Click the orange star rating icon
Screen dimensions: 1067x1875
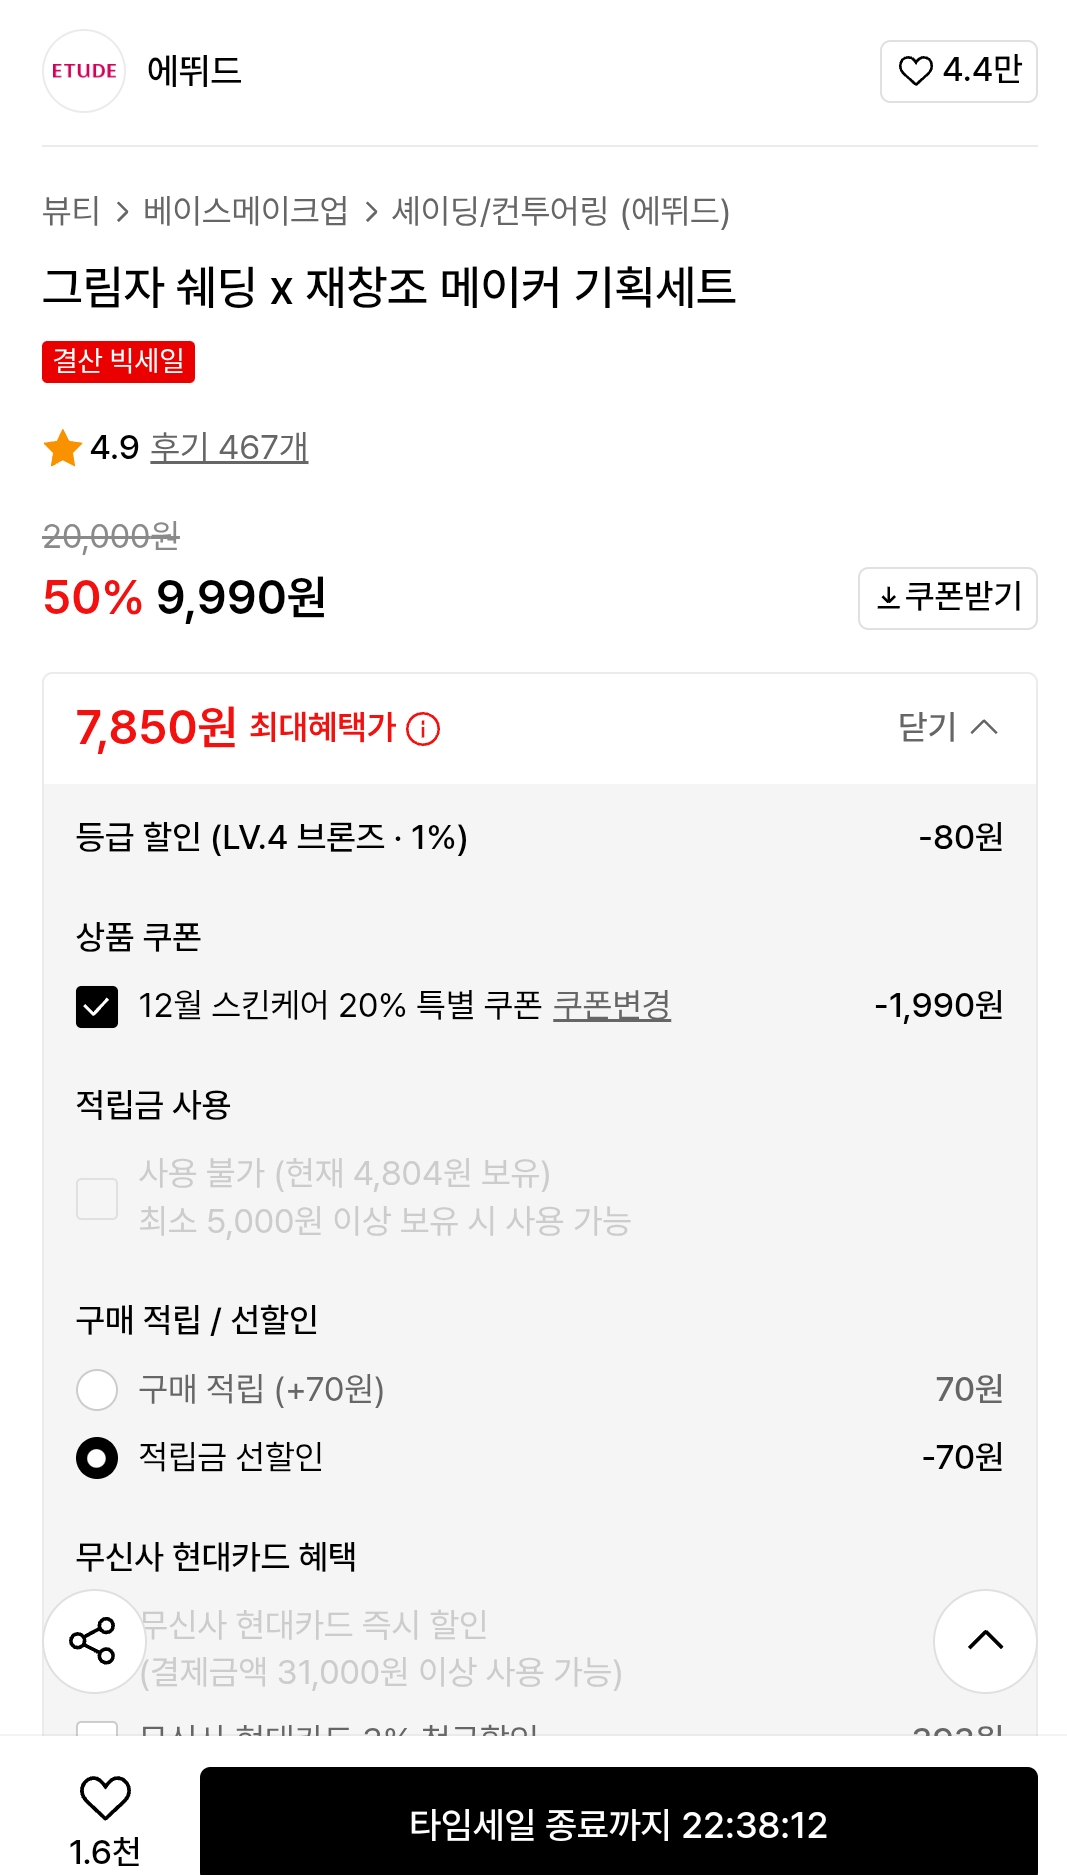(x=62, y=448)
